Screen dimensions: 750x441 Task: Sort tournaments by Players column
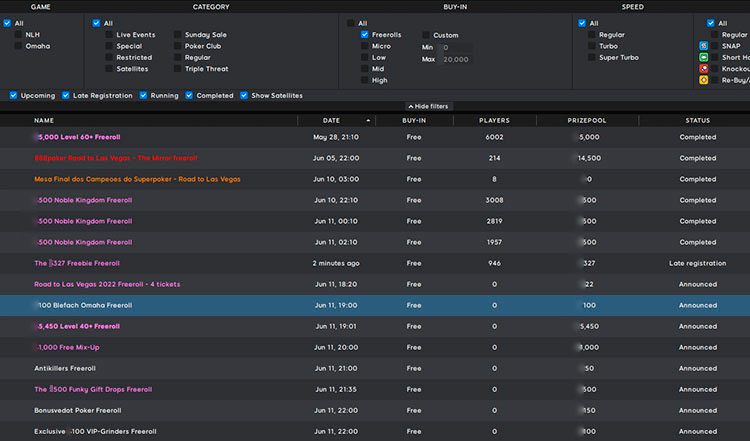click(494, 120)
